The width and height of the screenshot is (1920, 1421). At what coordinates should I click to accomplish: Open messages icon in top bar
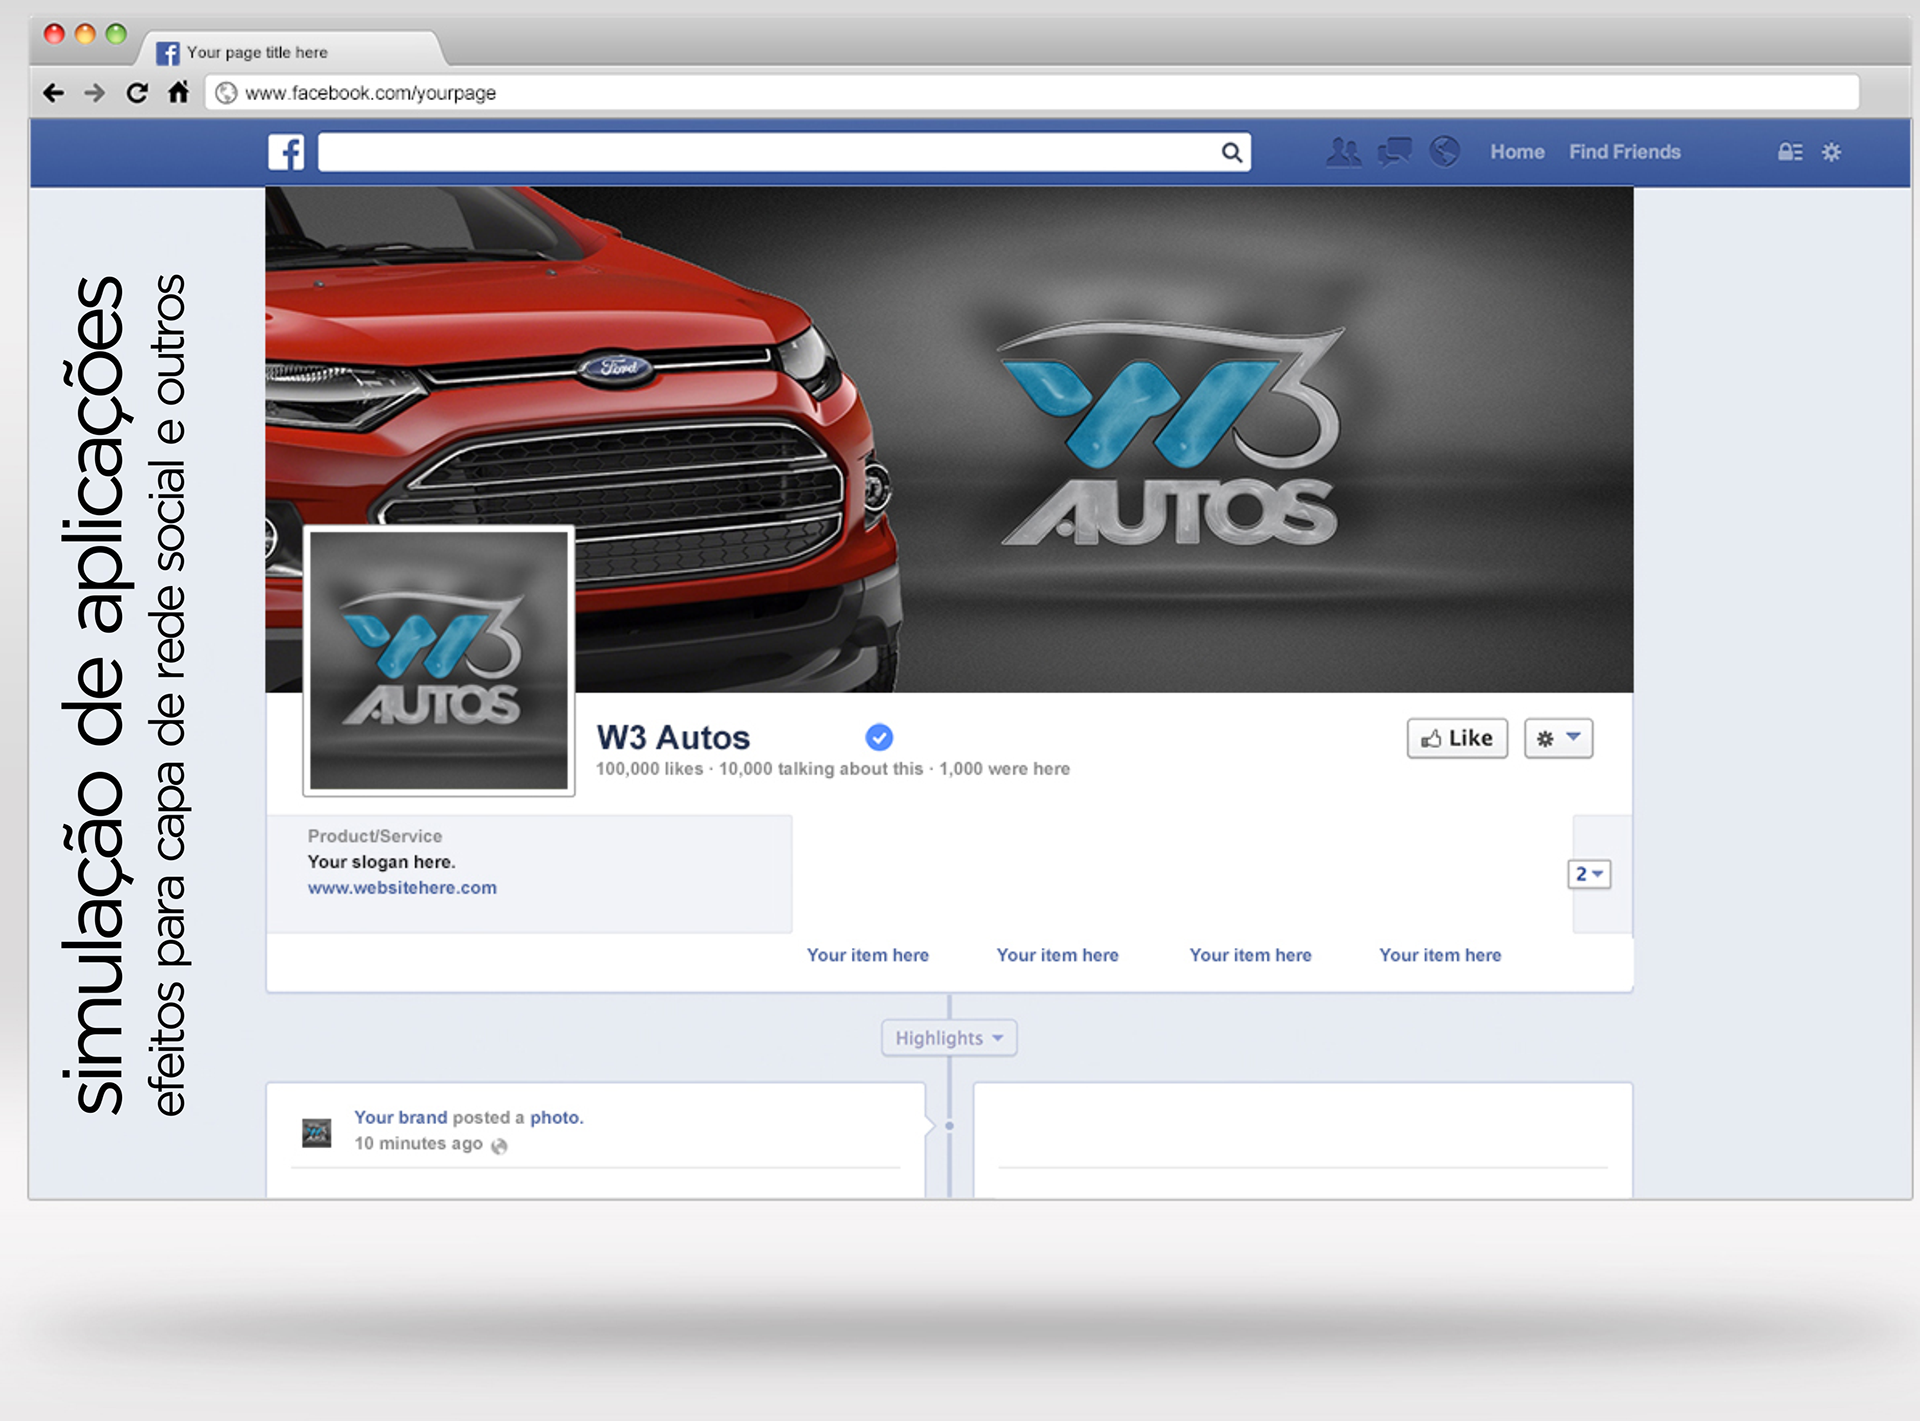point(1394,152)
